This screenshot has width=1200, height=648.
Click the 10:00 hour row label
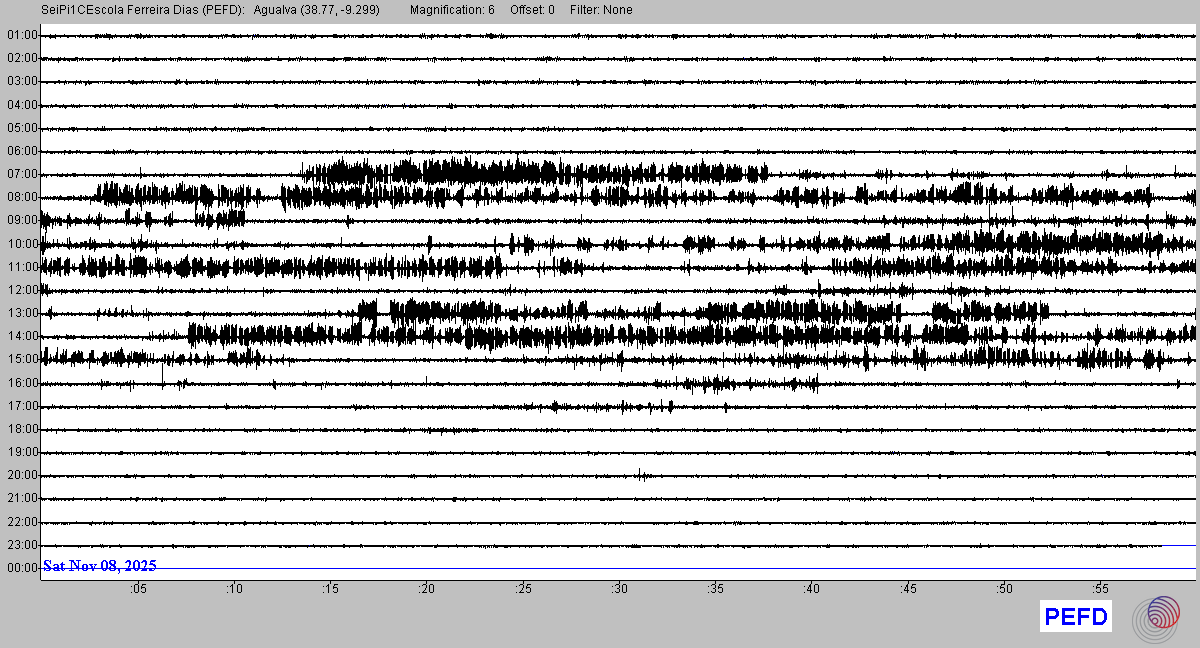(x=21, y=244)
